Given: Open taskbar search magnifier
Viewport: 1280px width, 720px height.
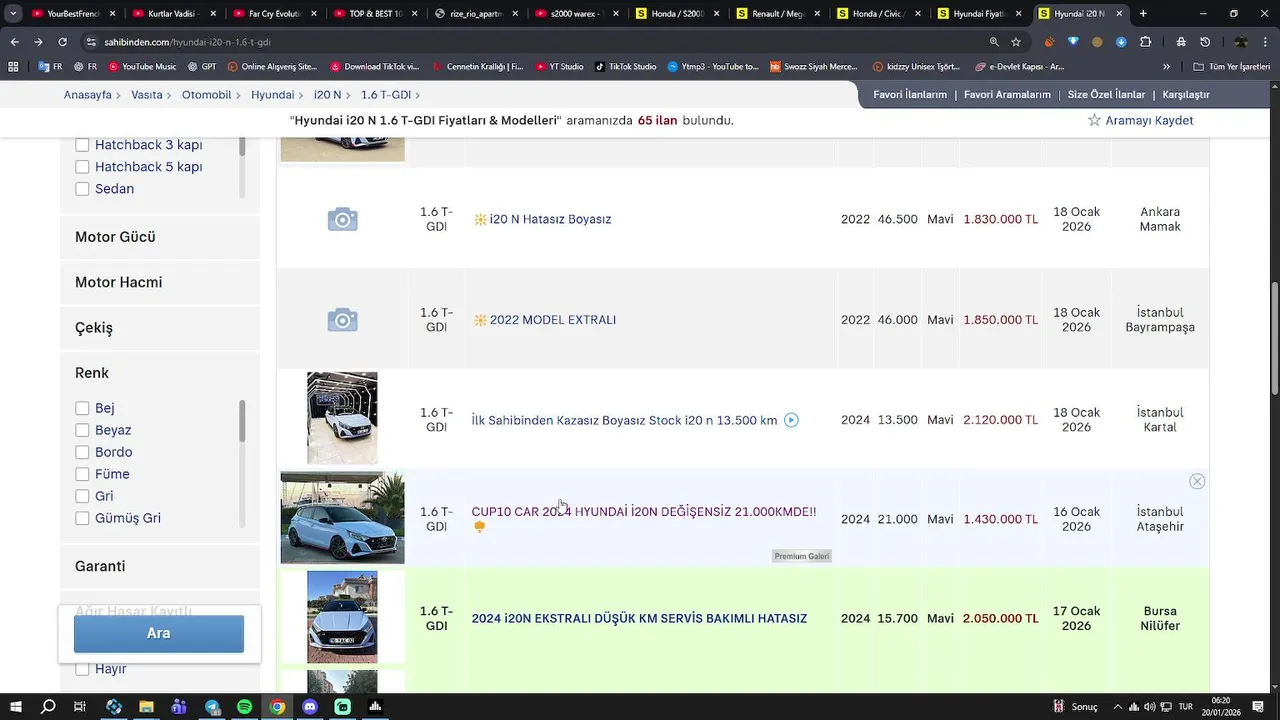Looking at the screenshot, I should tap(47, 706).
